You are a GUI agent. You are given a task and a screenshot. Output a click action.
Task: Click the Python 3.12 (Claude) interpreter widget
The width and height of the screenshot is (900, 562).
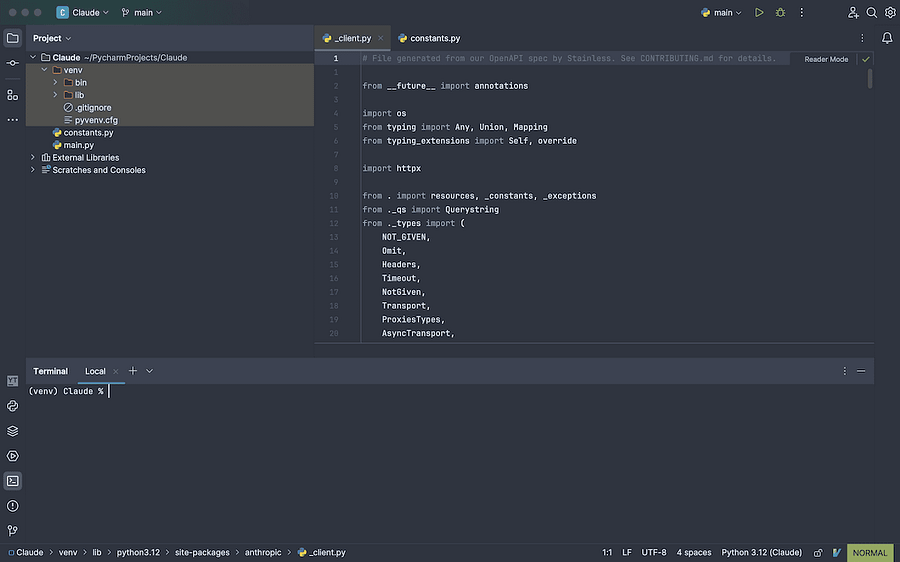tap(761, 552)
